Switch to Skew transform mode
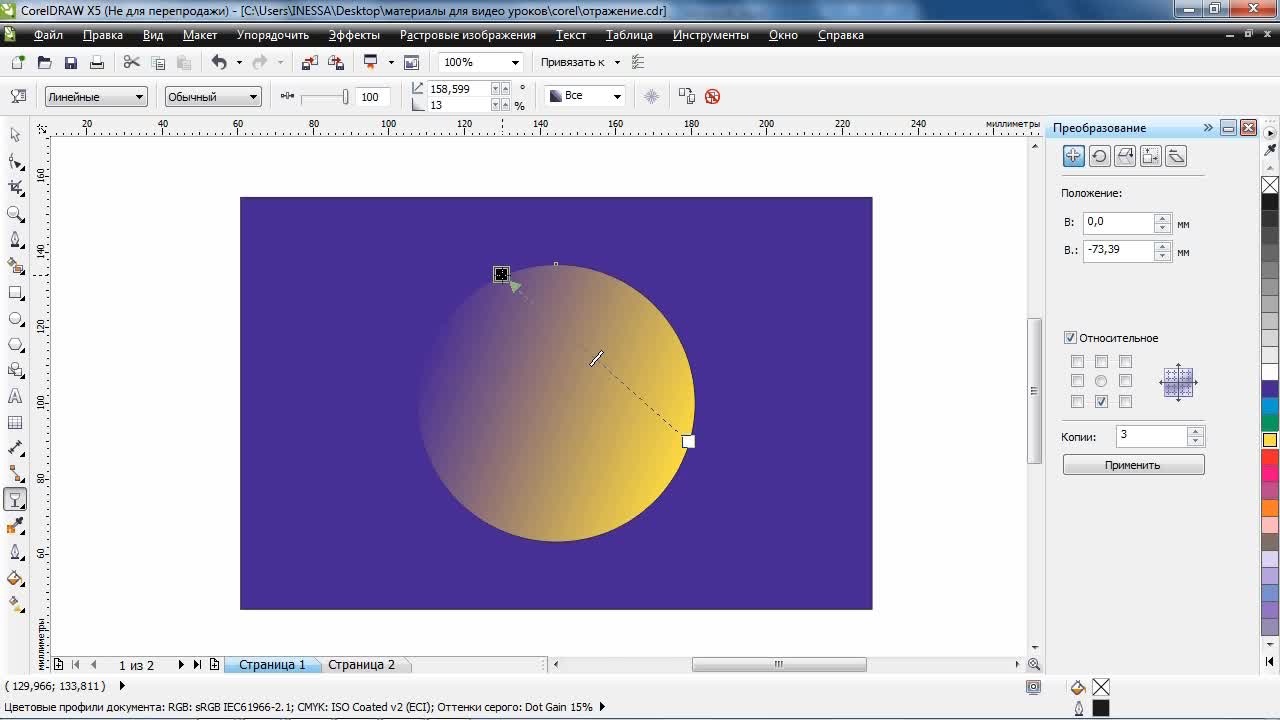Image resolution: width=1280 pixels, height=720 pixels. pyautogui.click(x=1176, y=156)
